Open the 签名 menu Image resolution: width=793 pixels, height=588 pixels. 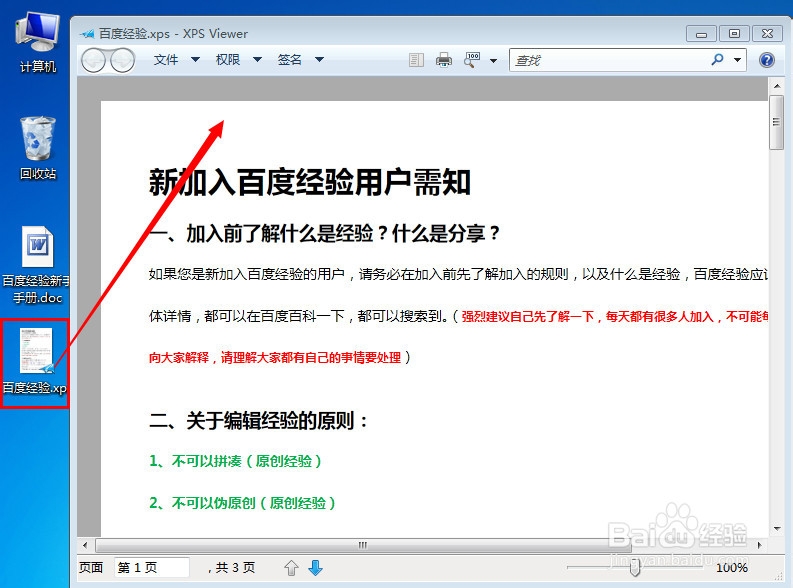click(289, 60)
